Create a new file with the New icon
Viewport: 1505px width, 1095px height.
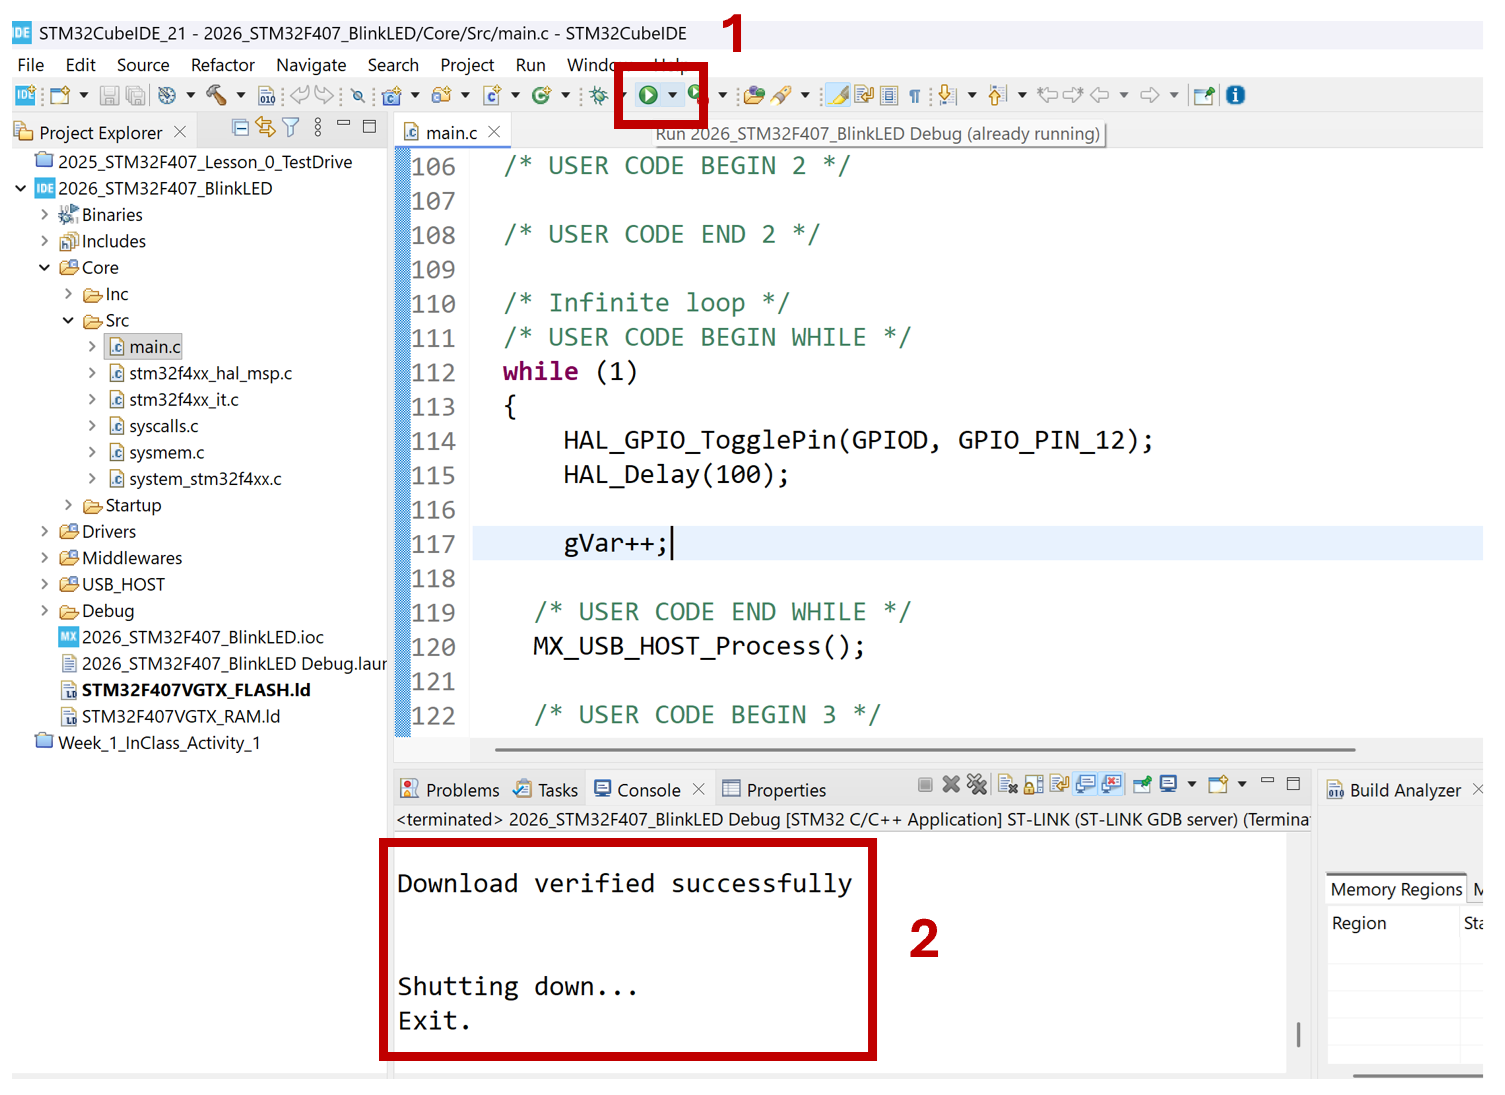pos(59,95)
